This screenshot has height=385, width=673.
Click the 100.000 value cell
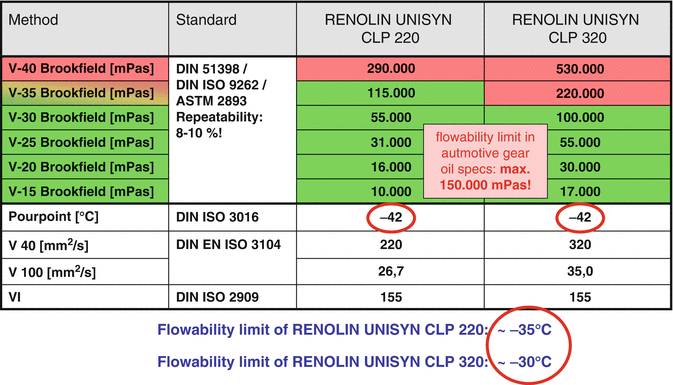[x=580, y=117]
